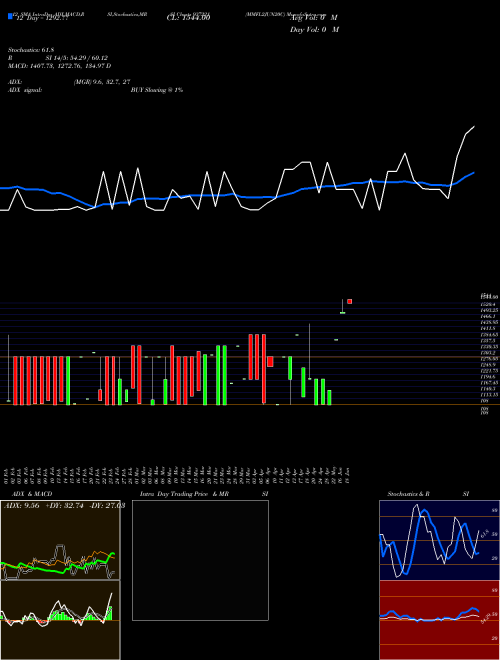The width and height of the screenshot is (500, 660).
Task: Open the MACD histogram chart thumbnail
Action: pos(60,620)
